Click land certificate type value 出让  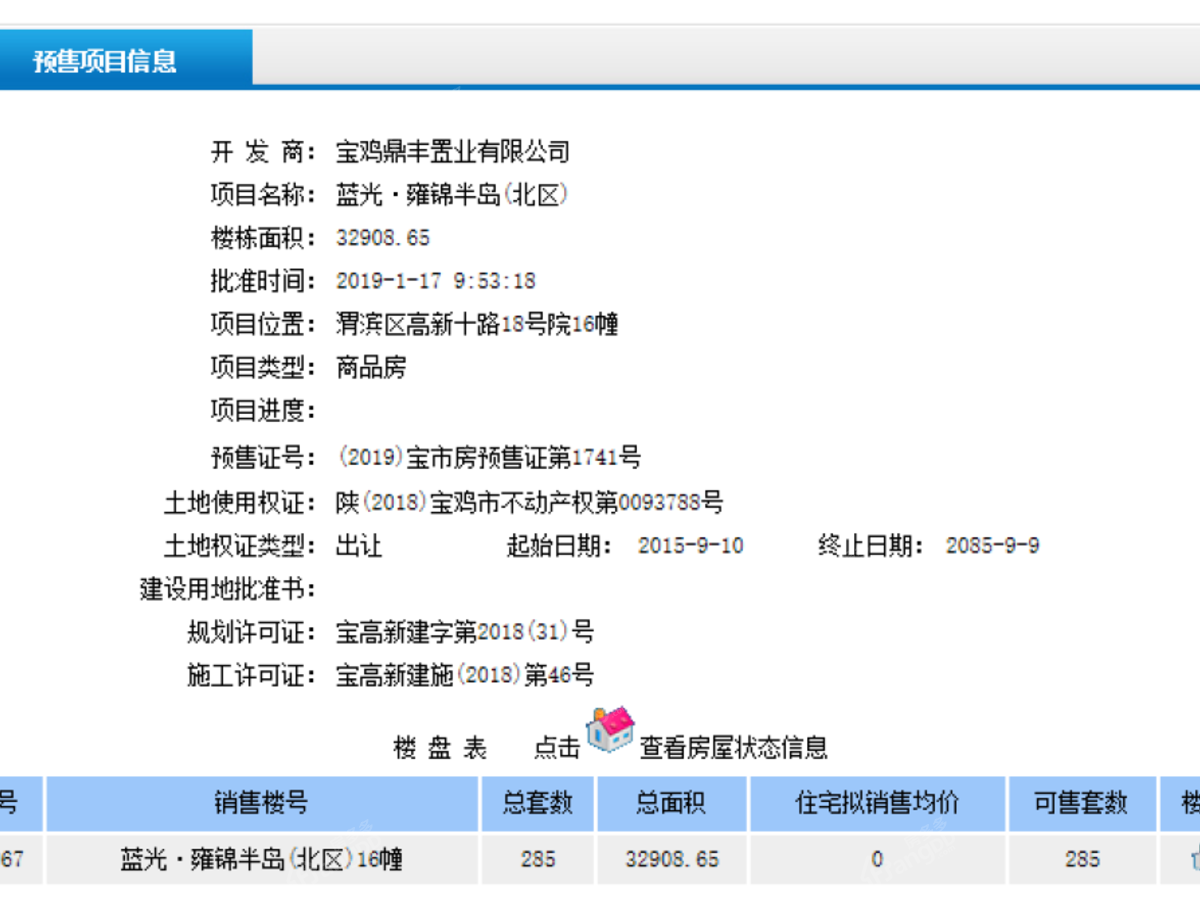pyautogui.click(x=359, y=546)
